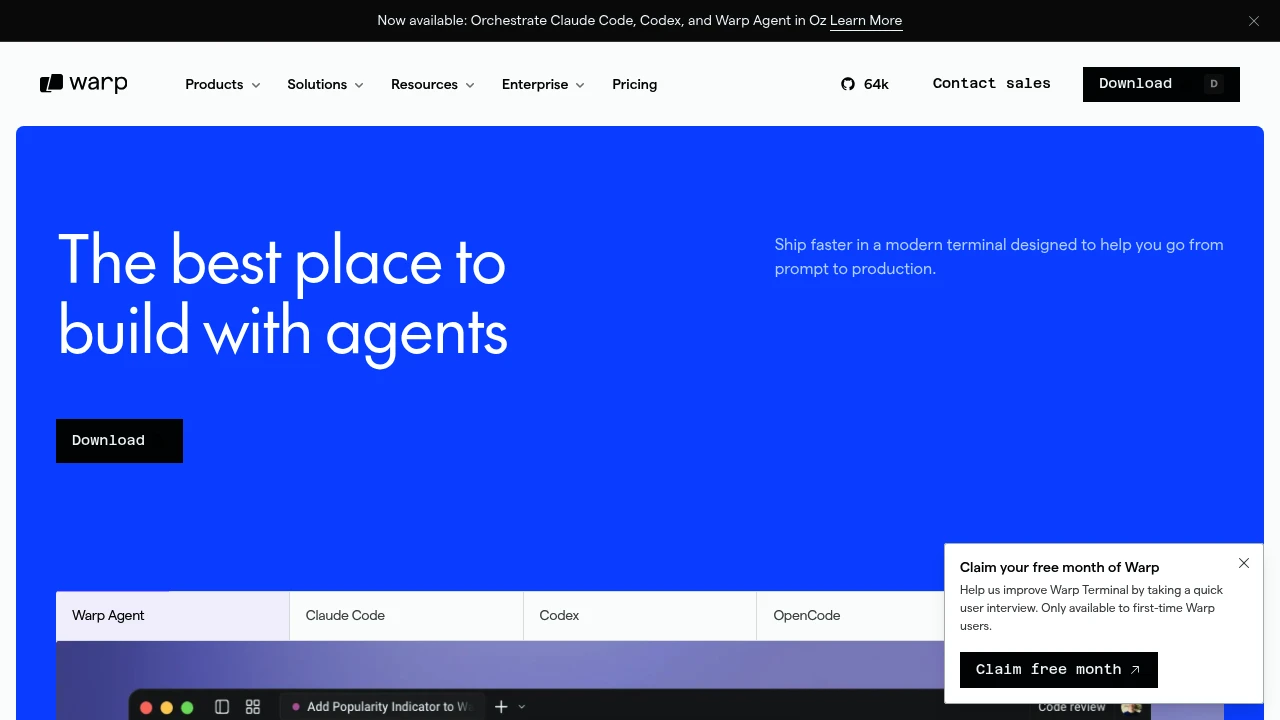Click the grid view icon in terminal preview
Image resolution: width=1280 pixels, height=720 pixels.
[x=253, y=707]
